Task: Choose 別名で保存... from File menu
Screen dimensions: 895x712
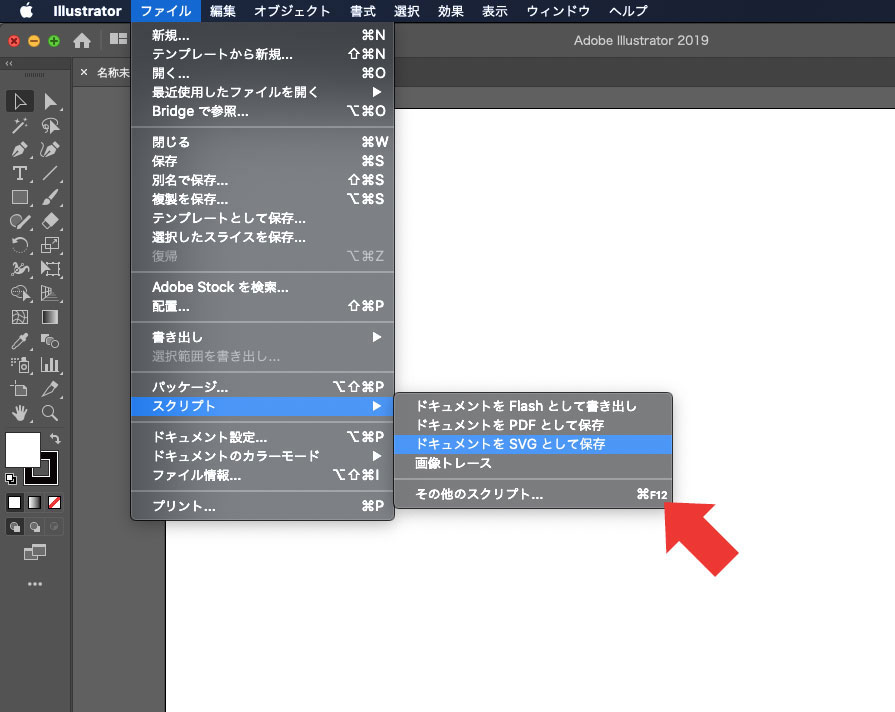Action: pyautogui.click(x=263, y=180)
